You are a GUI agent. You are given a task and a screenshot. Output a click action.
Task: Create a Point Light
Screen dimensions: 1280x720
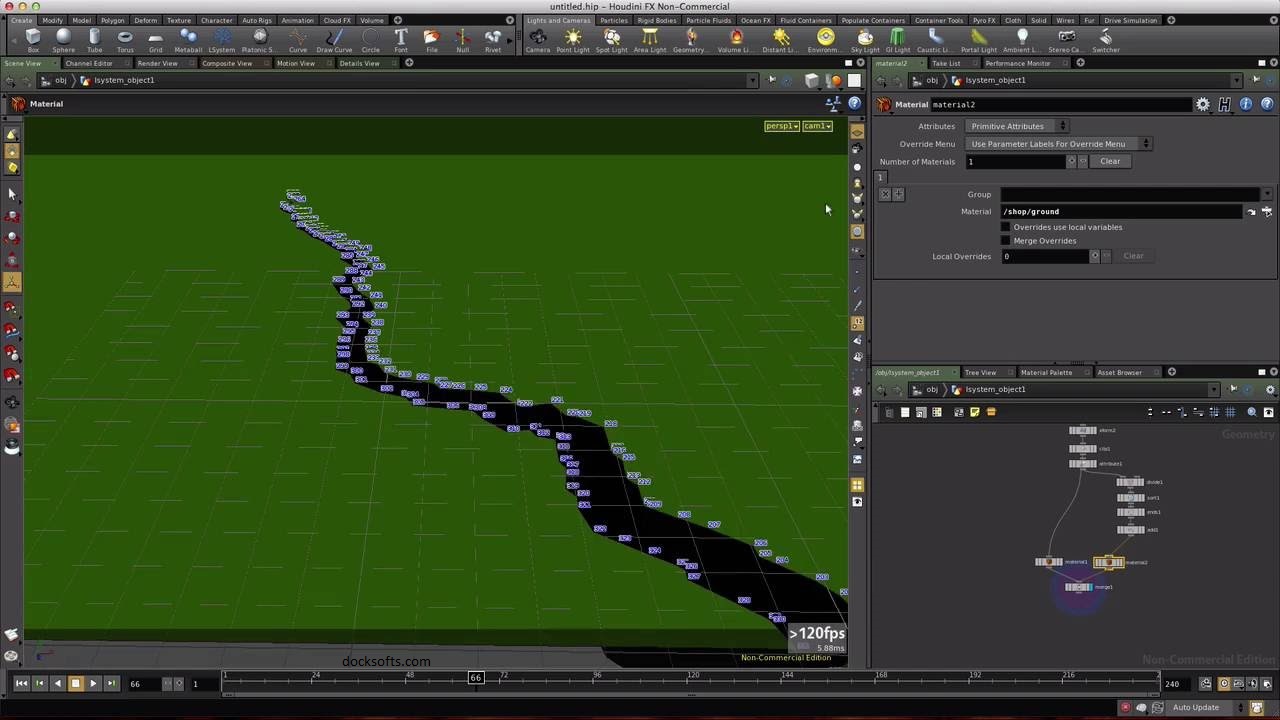coord(573,40)
